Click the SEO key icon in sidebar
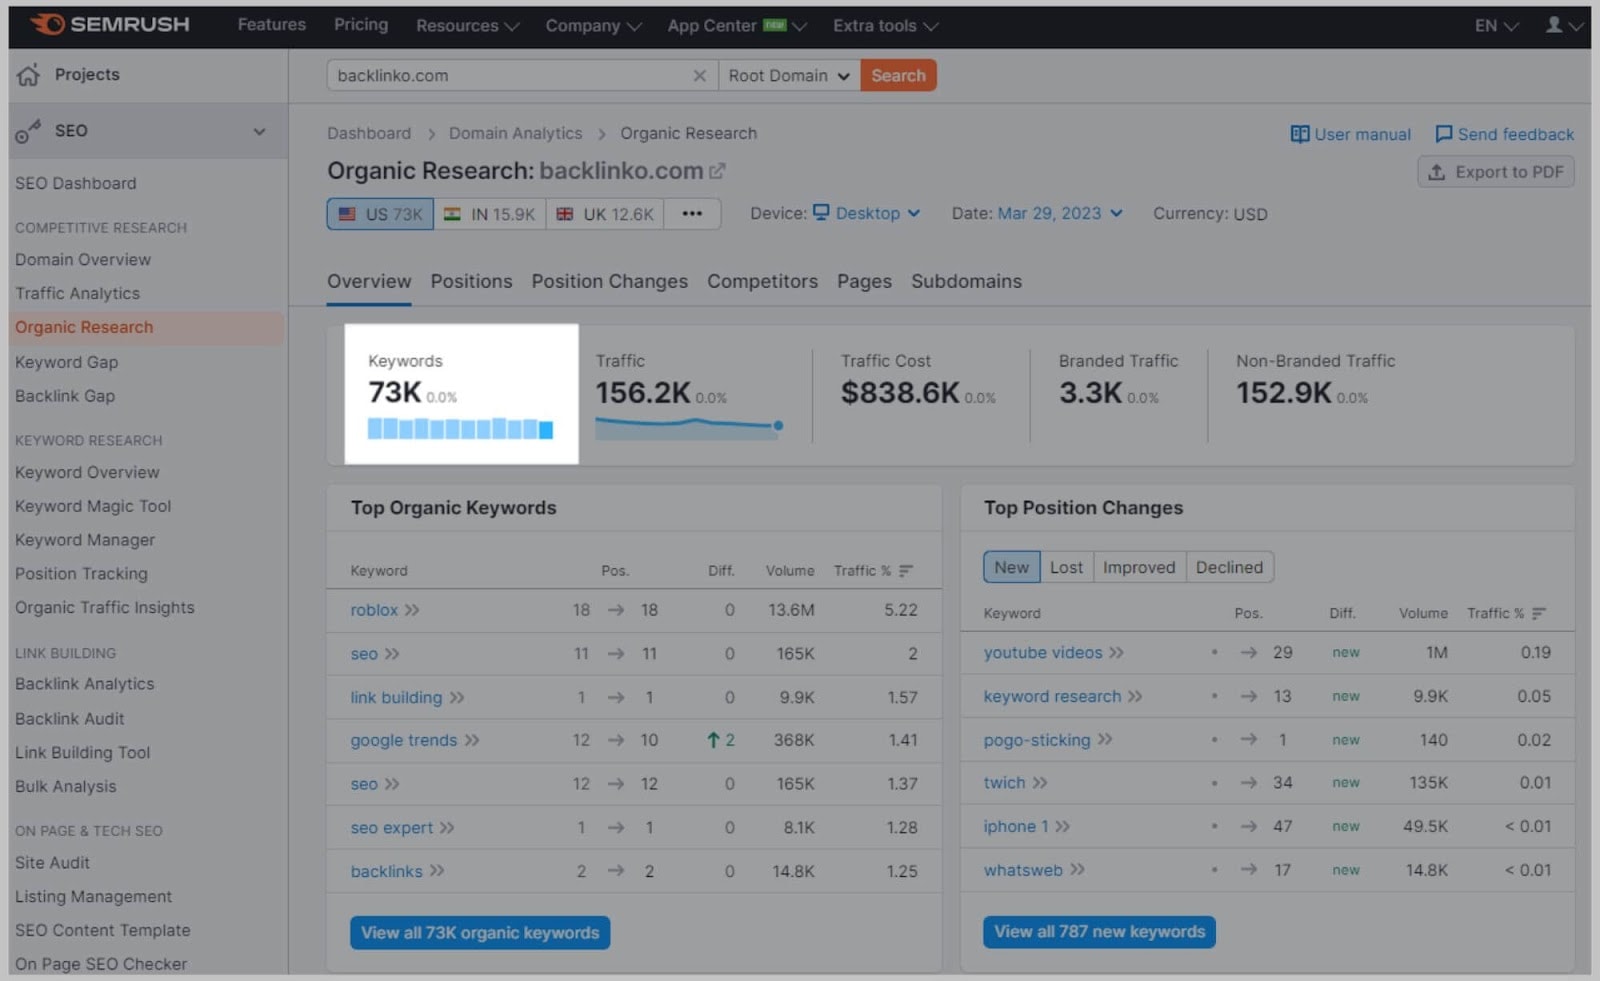The width and height of the screenshot is (1600, 981). (x=28, y=131)
